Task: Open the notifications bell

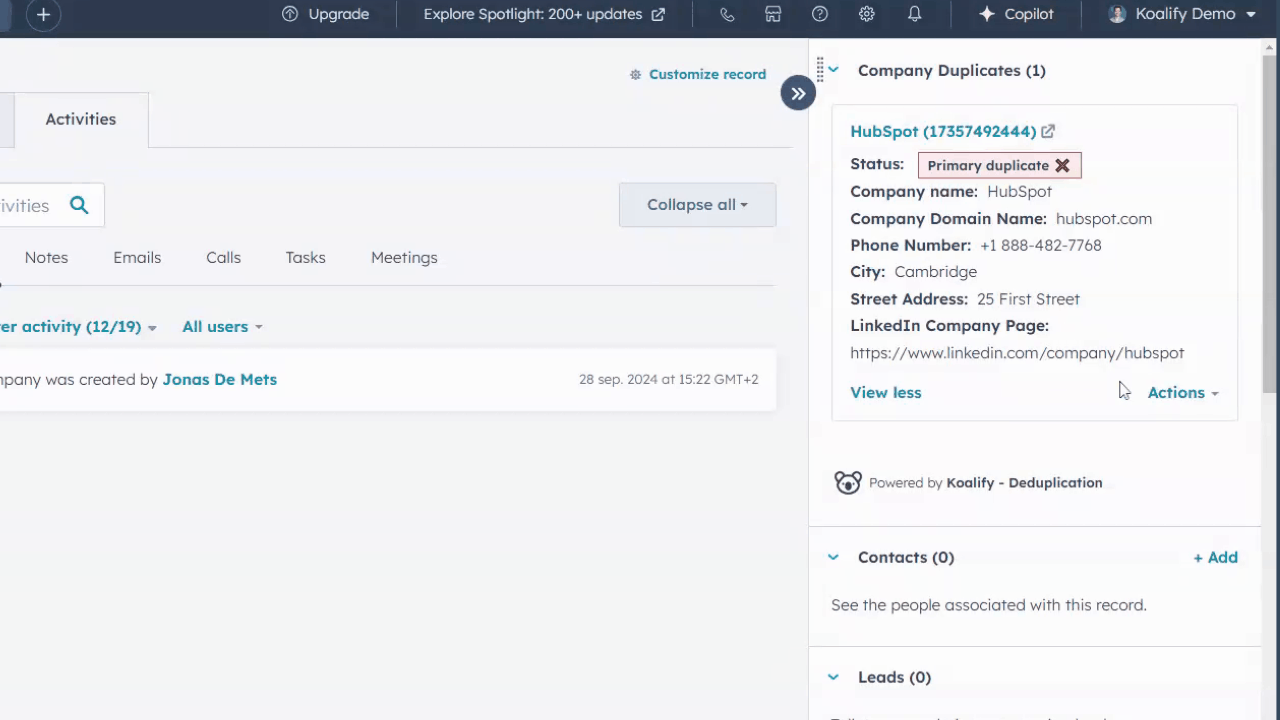Action: [x=914, y=14]
